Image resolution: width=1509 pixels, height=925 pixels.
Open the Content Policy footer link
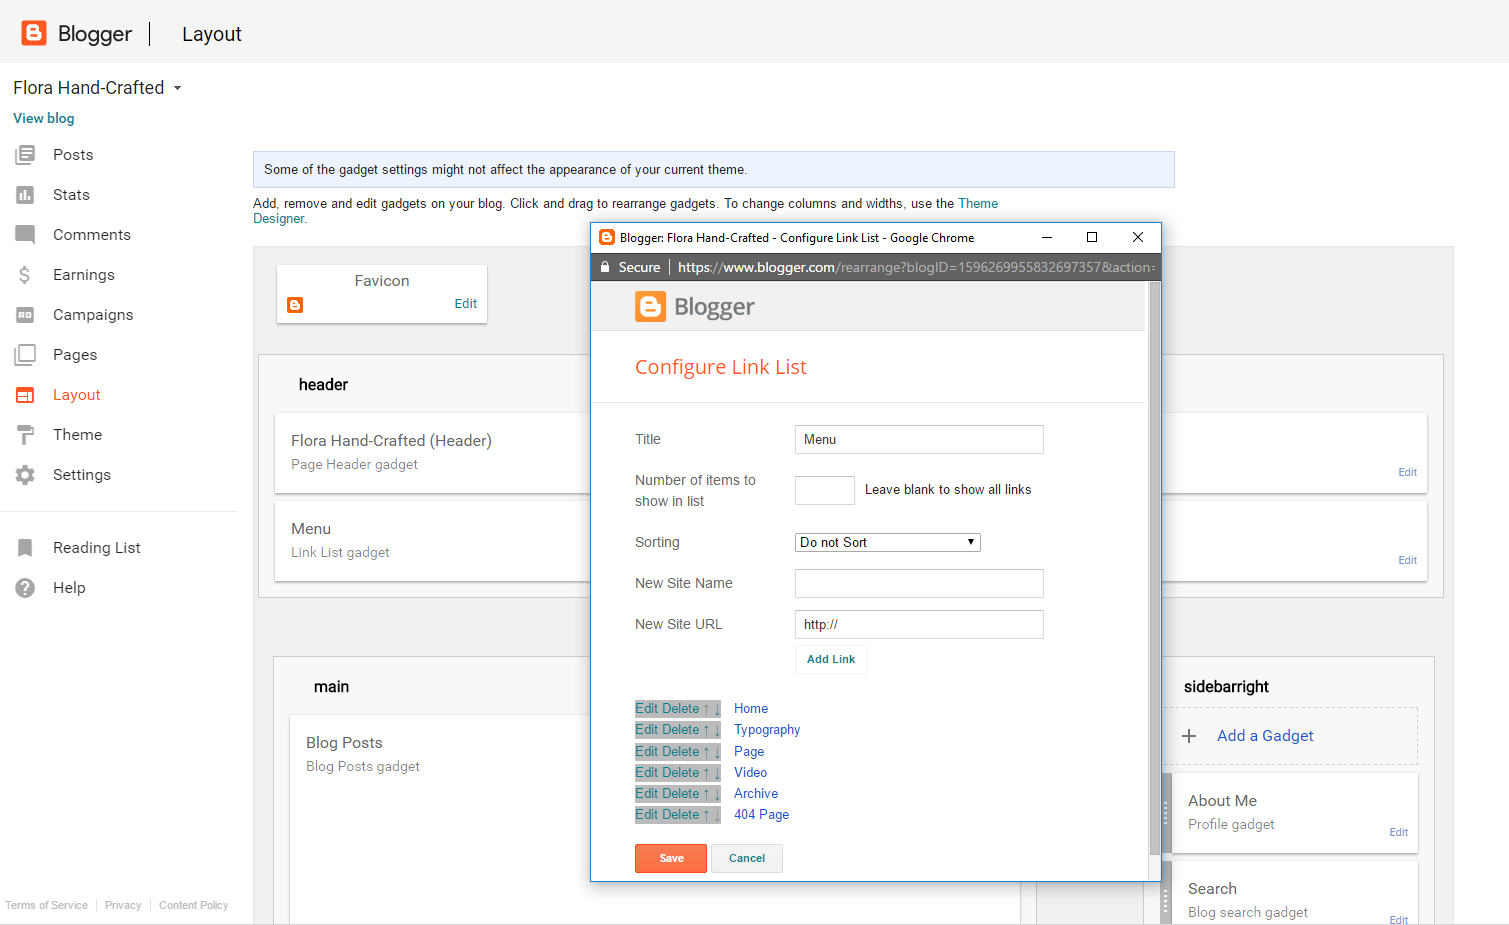193,905
